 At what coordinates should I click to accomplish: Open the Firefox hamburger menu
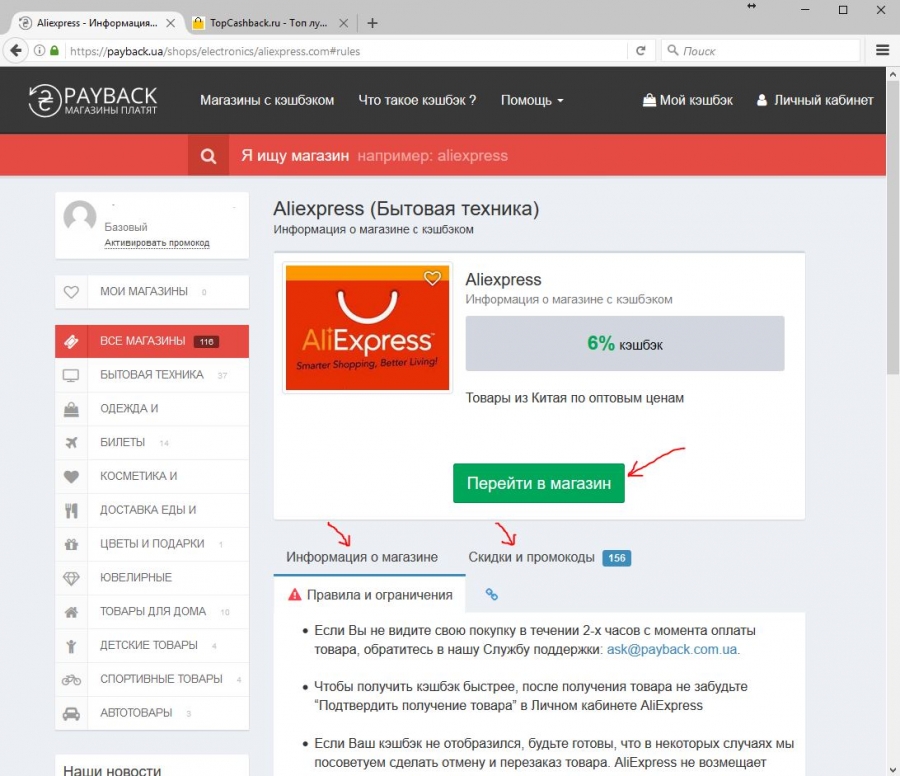click(882, 51)
